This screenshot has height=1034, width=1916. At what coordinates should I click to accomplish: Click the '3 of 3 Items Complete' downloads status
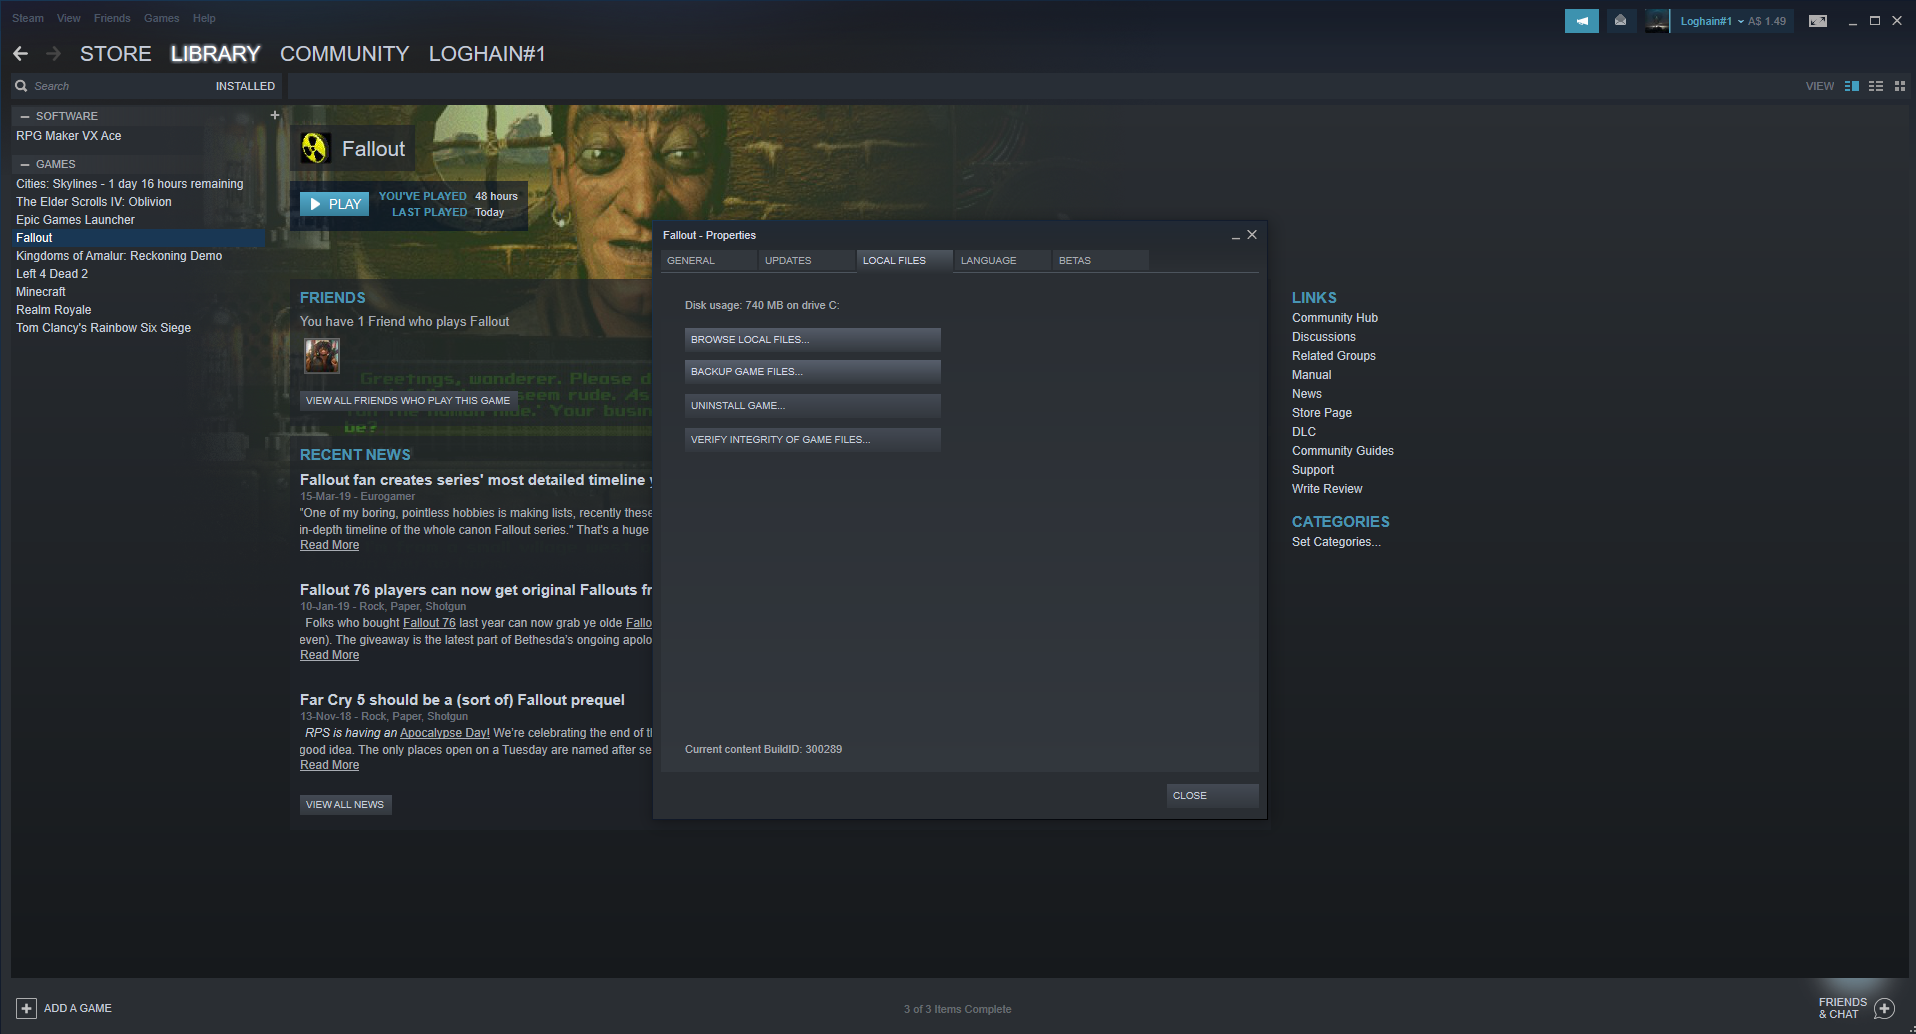(958, 1009)
